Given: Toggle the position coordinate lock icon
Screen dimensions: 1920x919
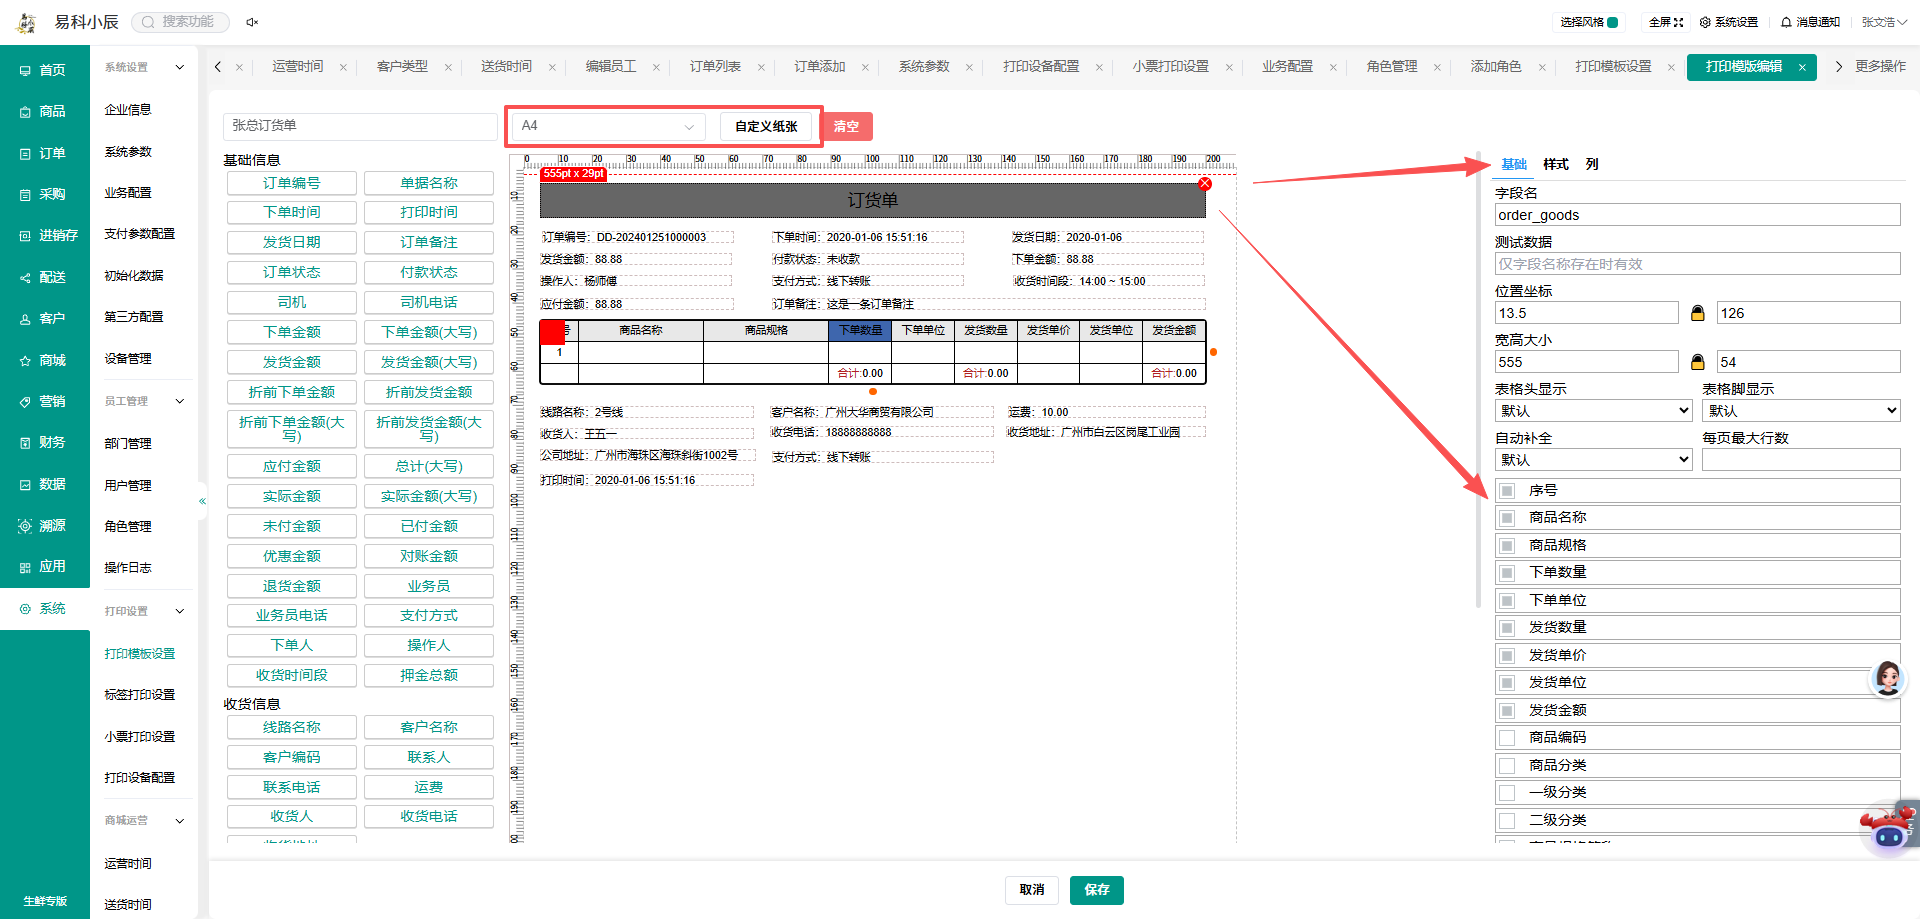Looking at the screenshot, I should pyautogui.click(x=1697, y=313).
